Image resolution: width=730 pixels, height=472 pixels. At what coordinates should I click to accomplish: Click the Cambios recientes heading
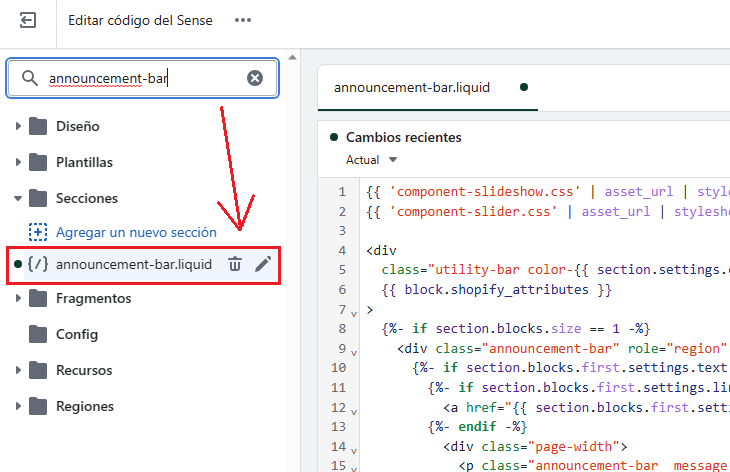404,137
